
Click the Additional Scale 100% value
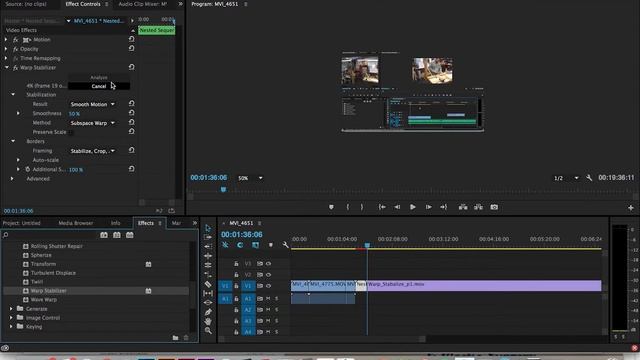tap(76, 170)
